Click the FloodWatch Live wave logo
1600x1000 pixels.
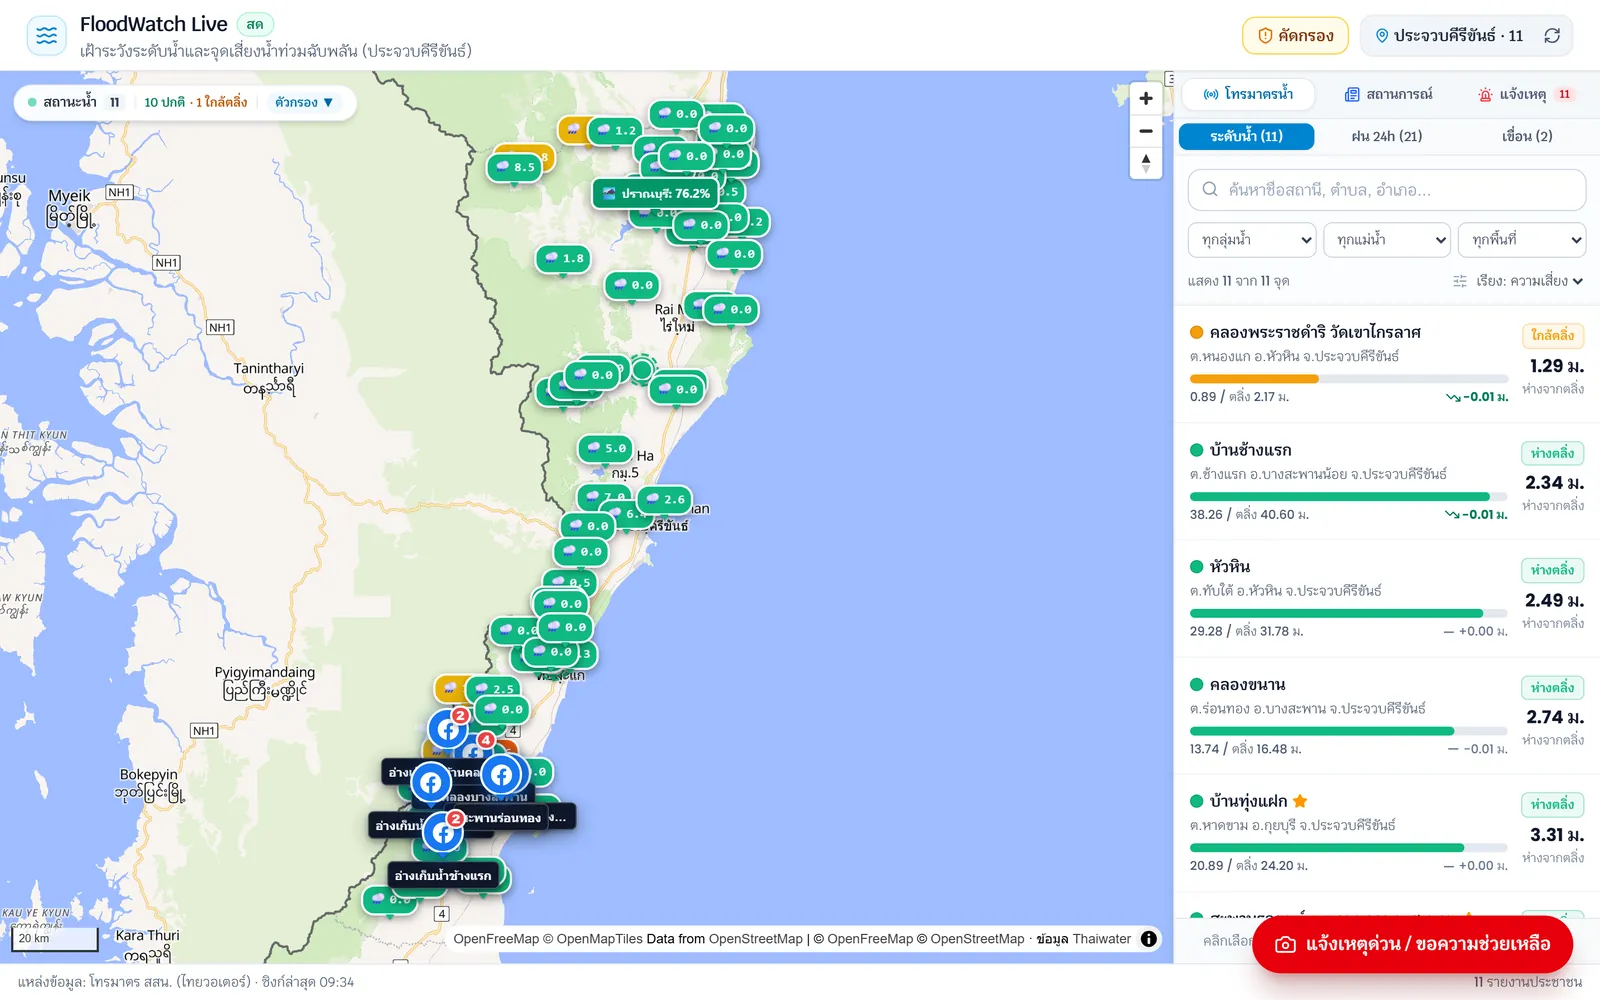46,36
